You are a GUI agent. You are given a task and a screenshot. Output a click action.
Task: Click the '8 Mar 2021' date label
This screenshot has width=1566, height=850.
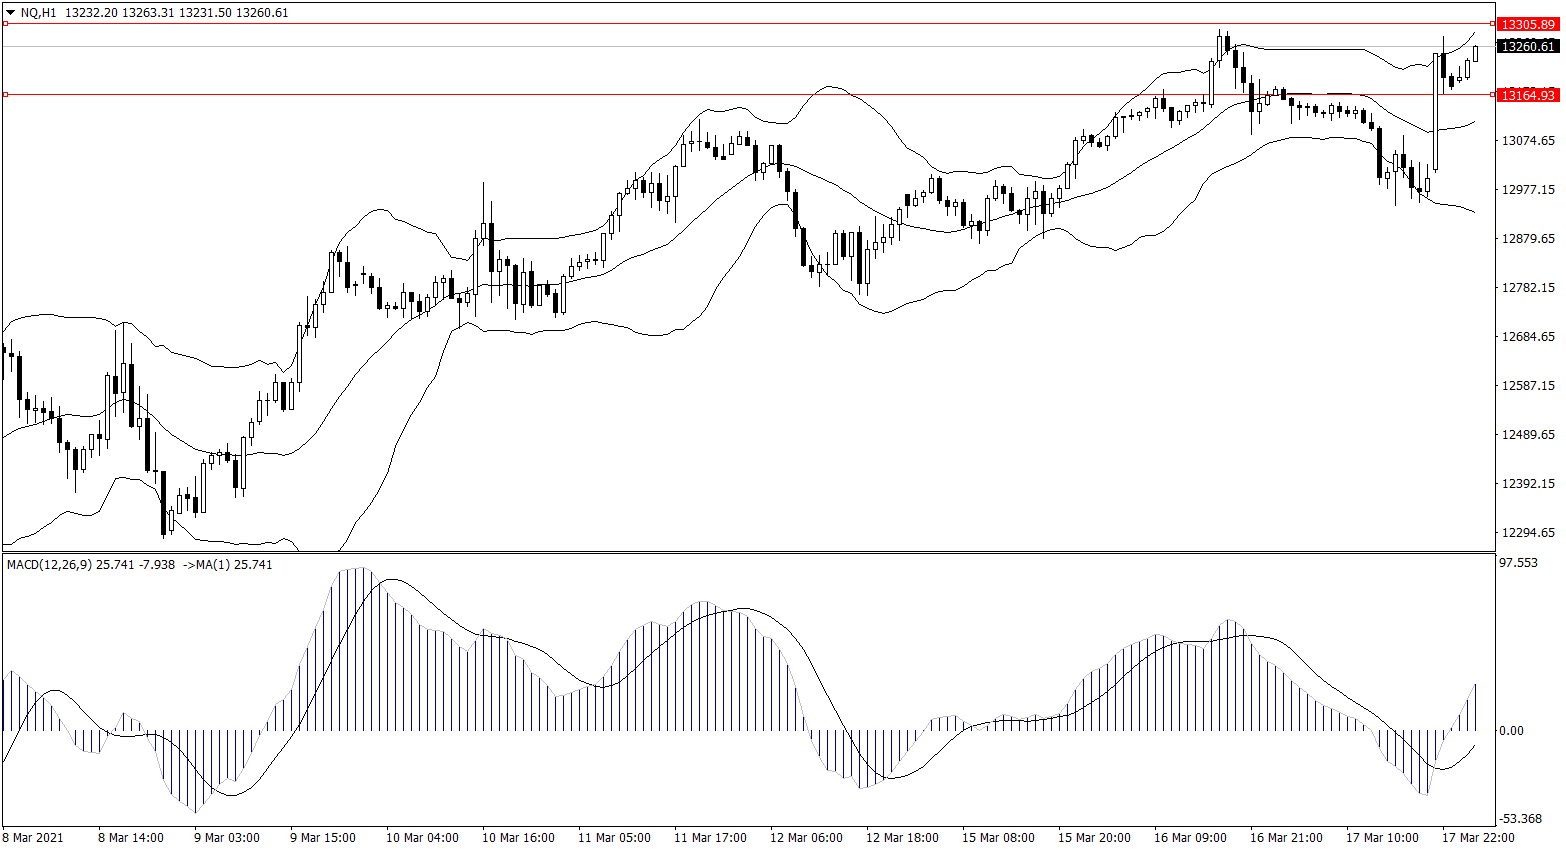33,838
